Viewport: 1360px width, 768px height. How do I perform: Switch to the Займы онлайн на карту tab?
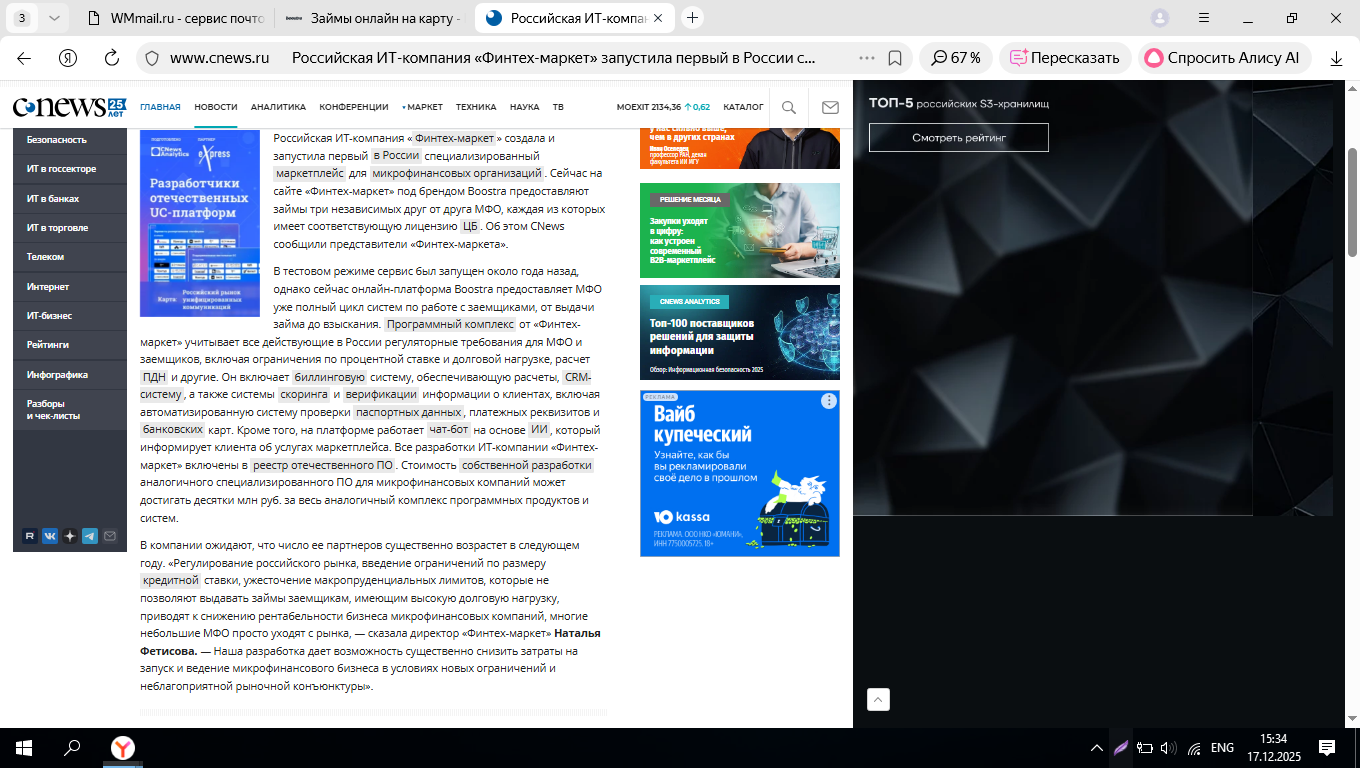[372, 18]
